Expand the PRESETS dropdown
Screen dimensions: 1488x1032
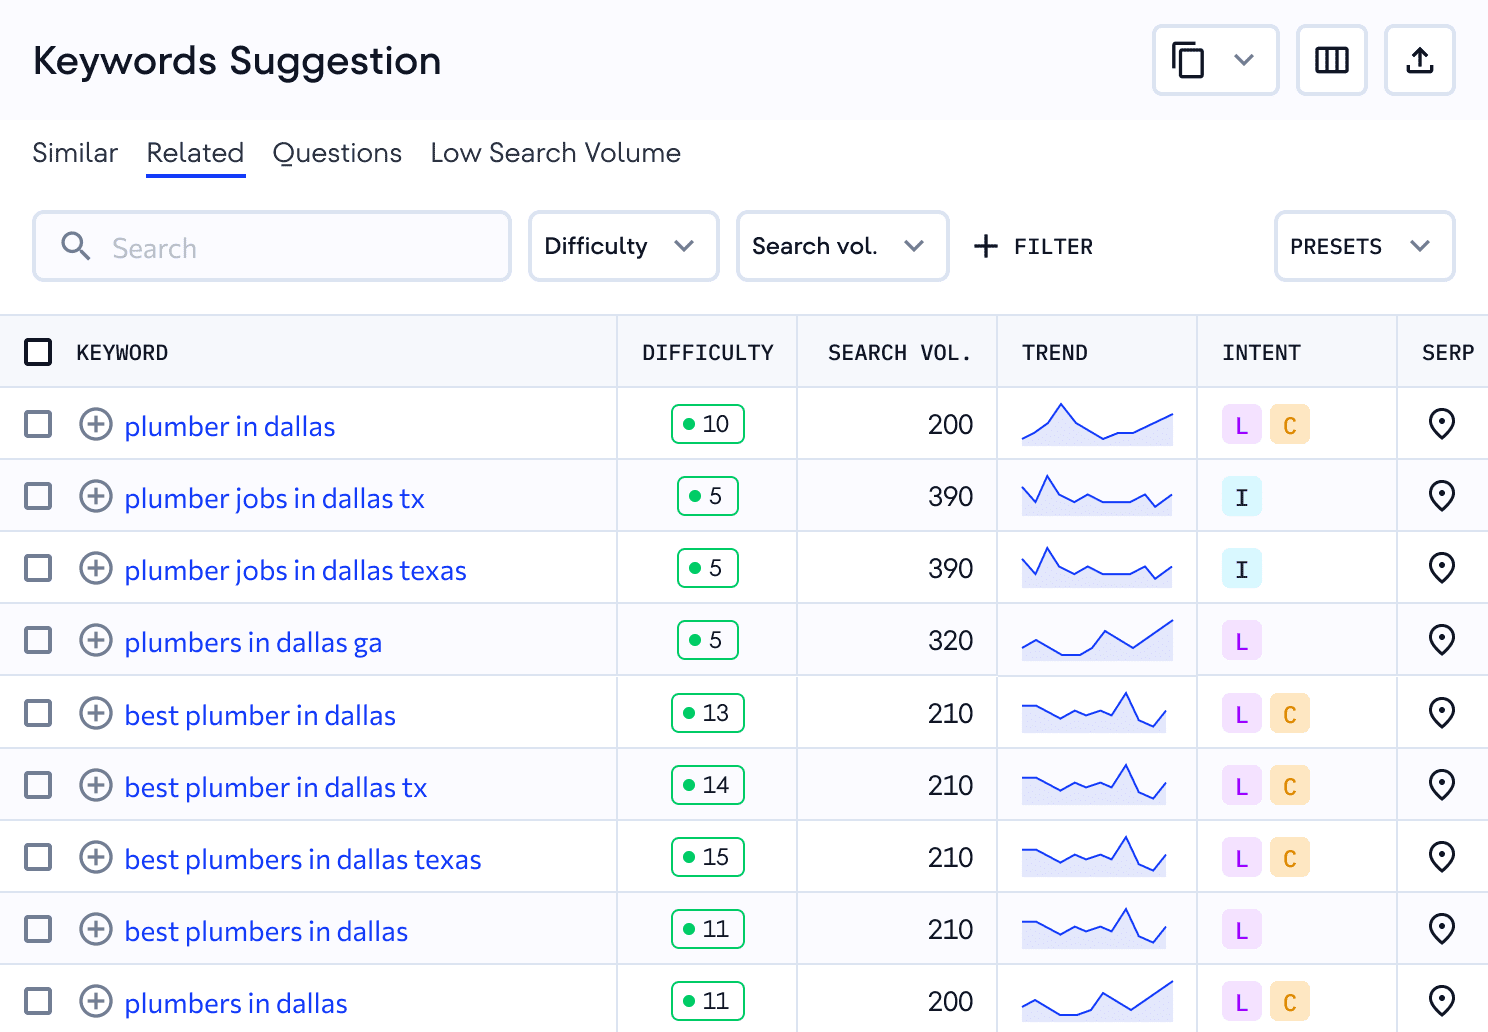click(x=1363, y=246)
